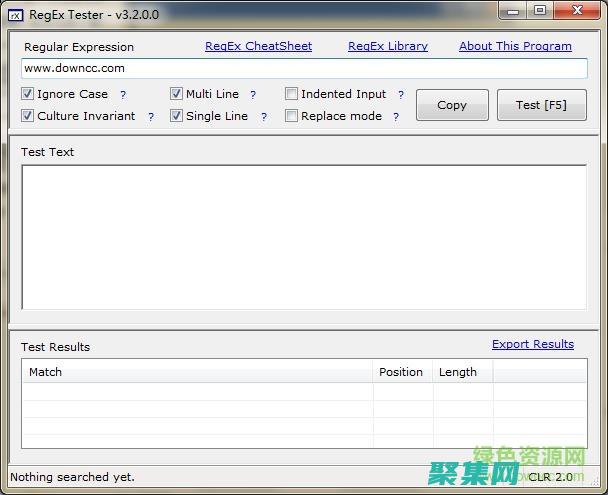Open the RegEx Library link

tap(387, 46)
